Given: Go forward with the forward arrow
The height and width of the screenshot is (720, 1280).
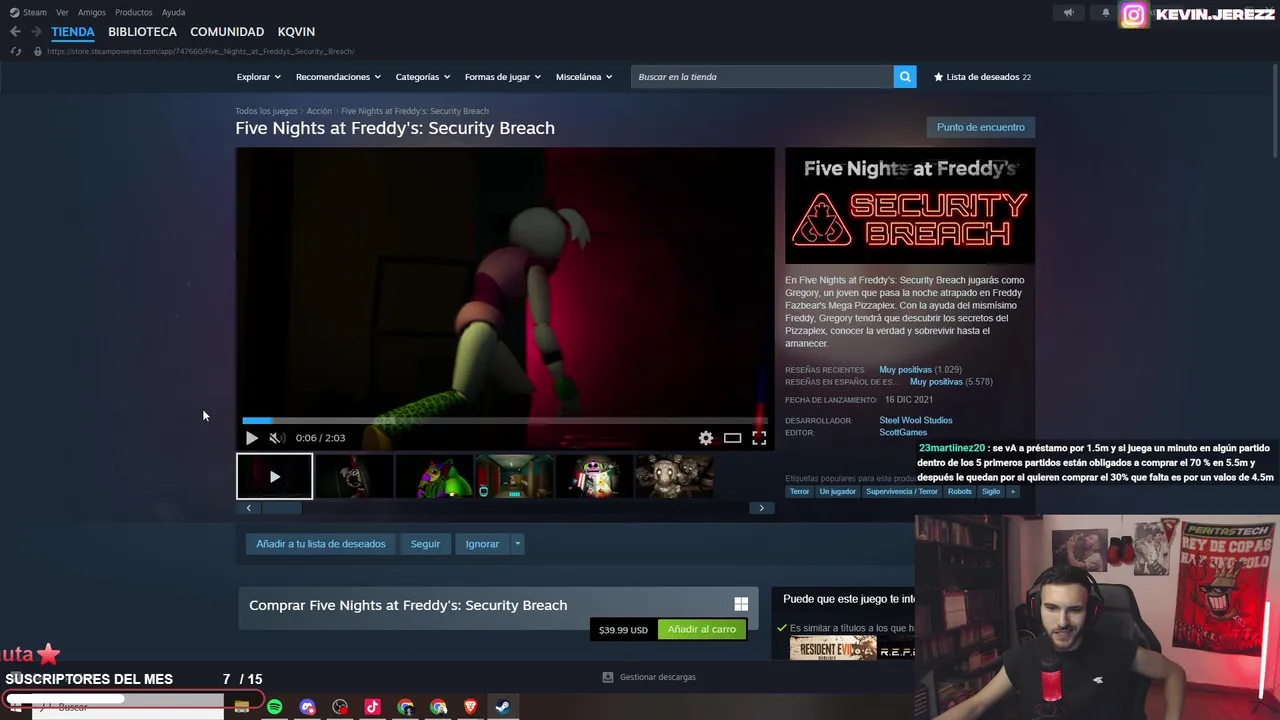Looking at the screenshot, I should click(x=36, y=32).
